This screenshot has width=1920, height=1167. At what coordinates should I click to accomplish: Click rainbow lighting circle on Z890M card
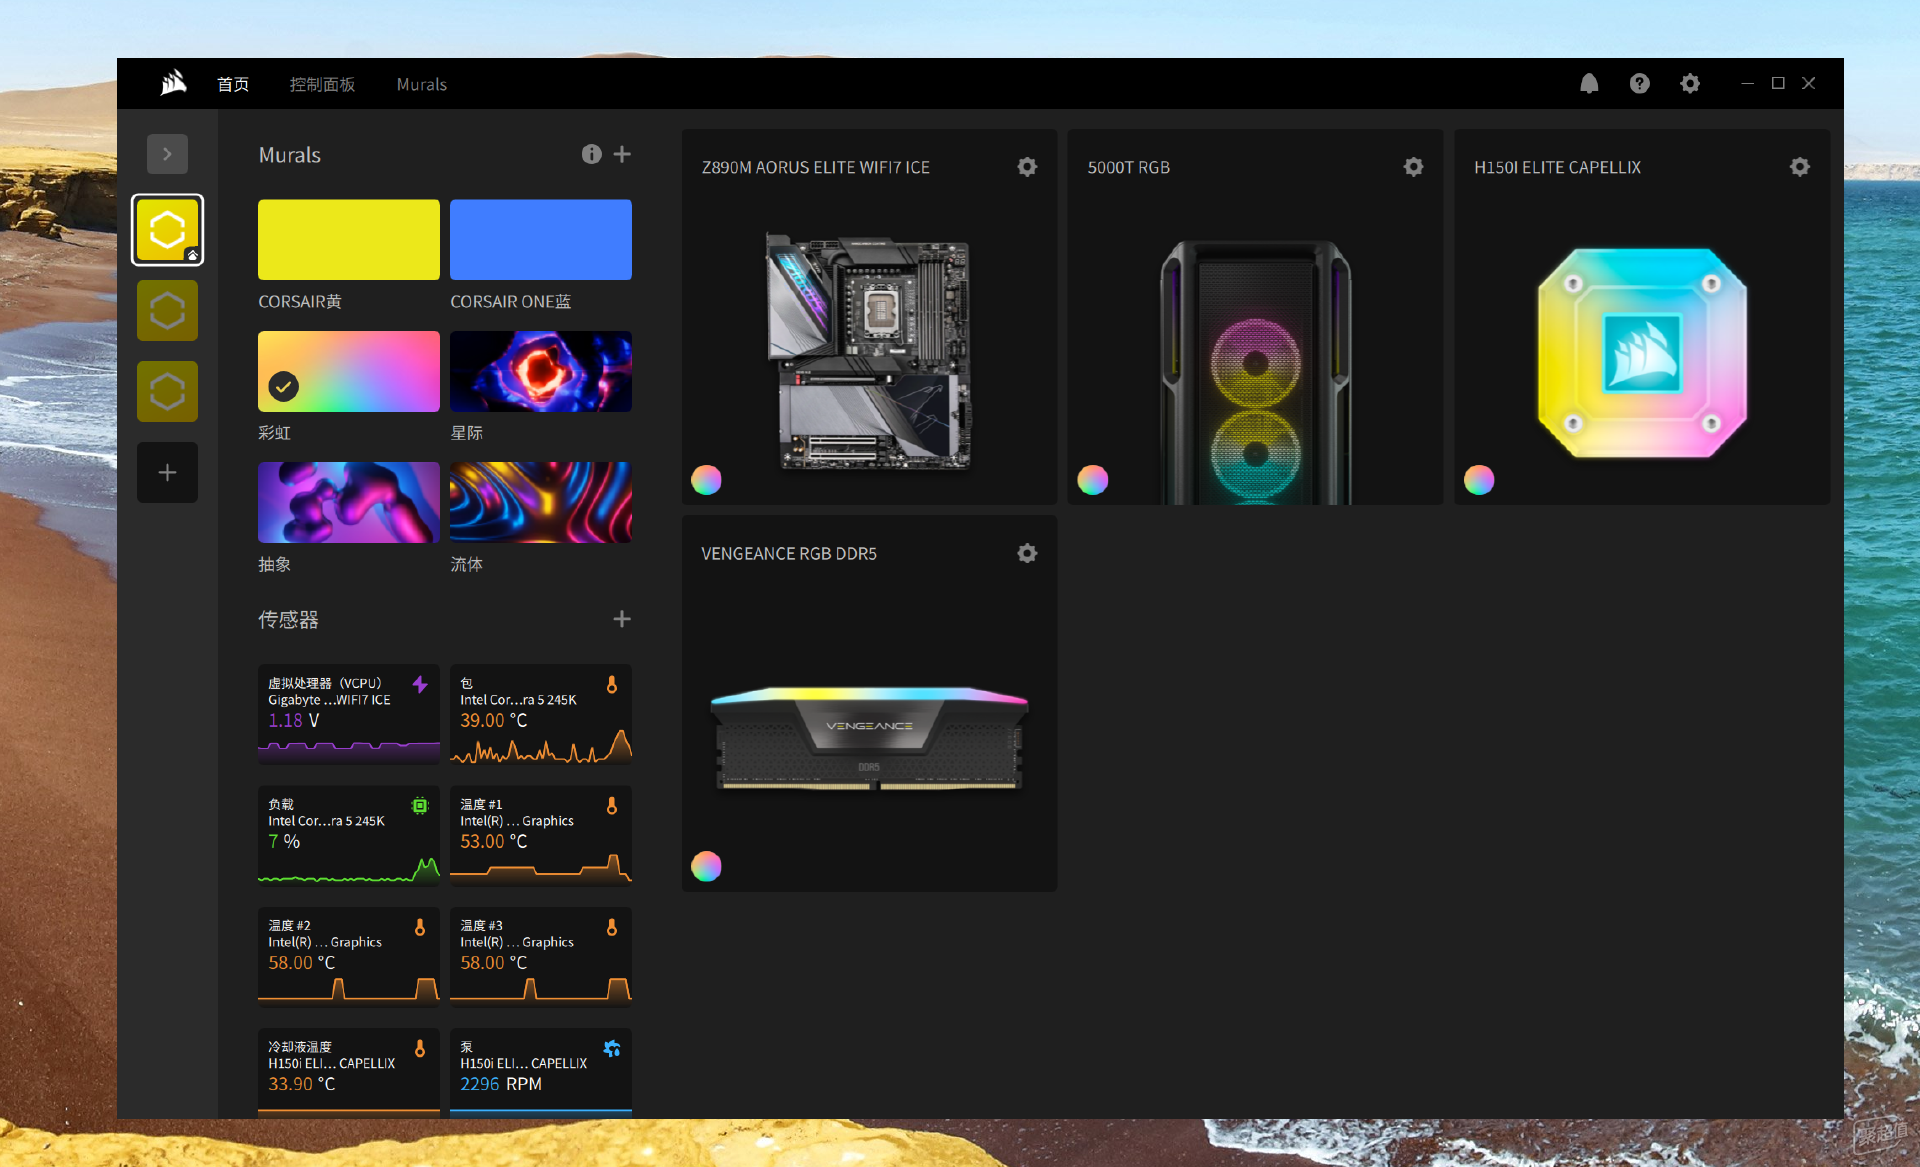click(x=706, y=480)
